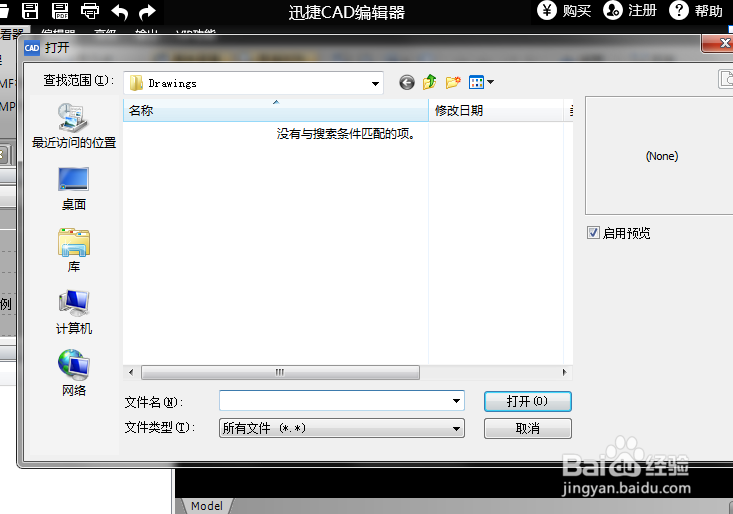
Task: Close the 打开 dialog
Action: click(x=720, y=43)
